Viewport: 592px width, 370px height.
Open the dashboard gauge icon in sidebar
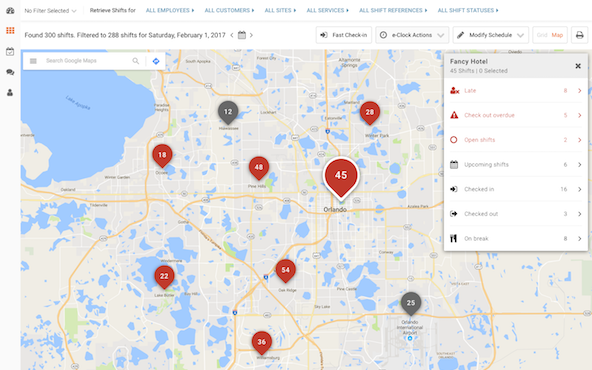tap(10, 10)
